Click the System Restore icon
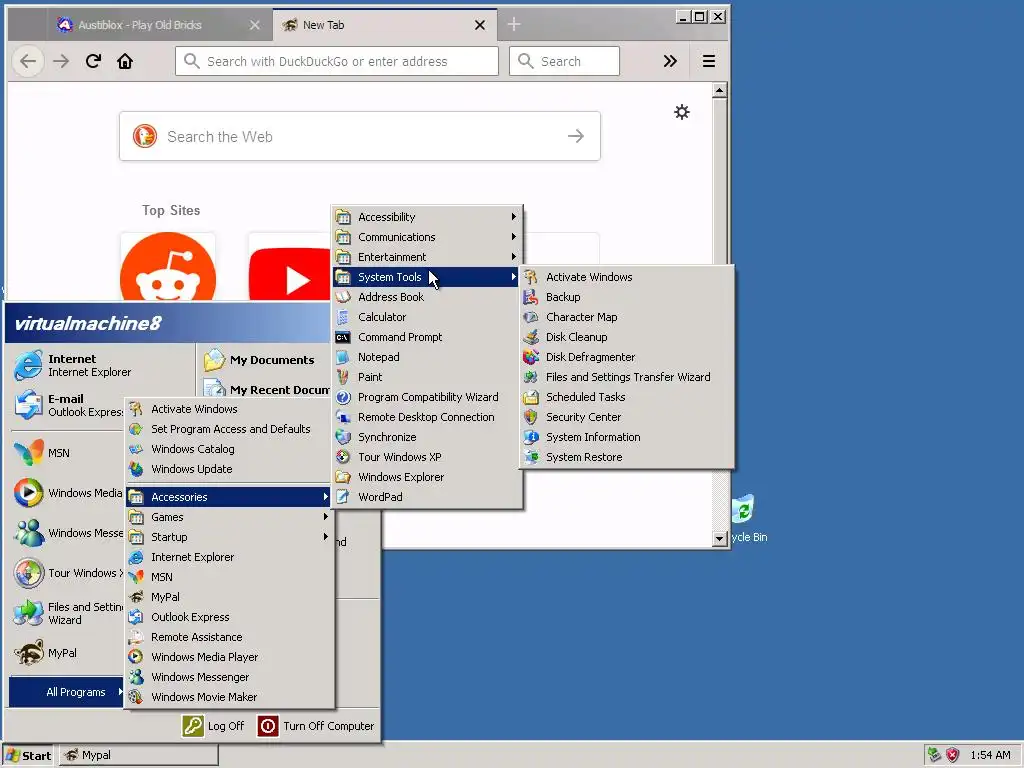This screenshot has height=768, width=1024. click(x=531, y=457)
